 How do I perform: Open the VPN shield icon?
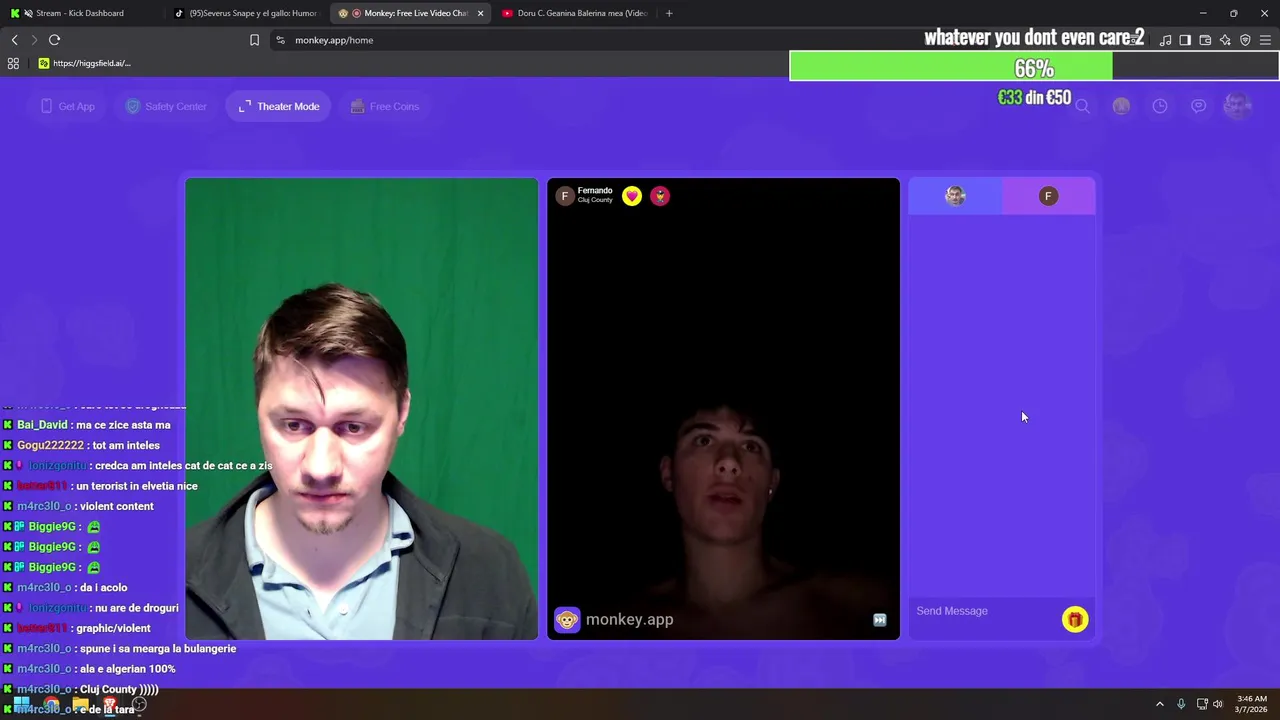coord(1245,40)
